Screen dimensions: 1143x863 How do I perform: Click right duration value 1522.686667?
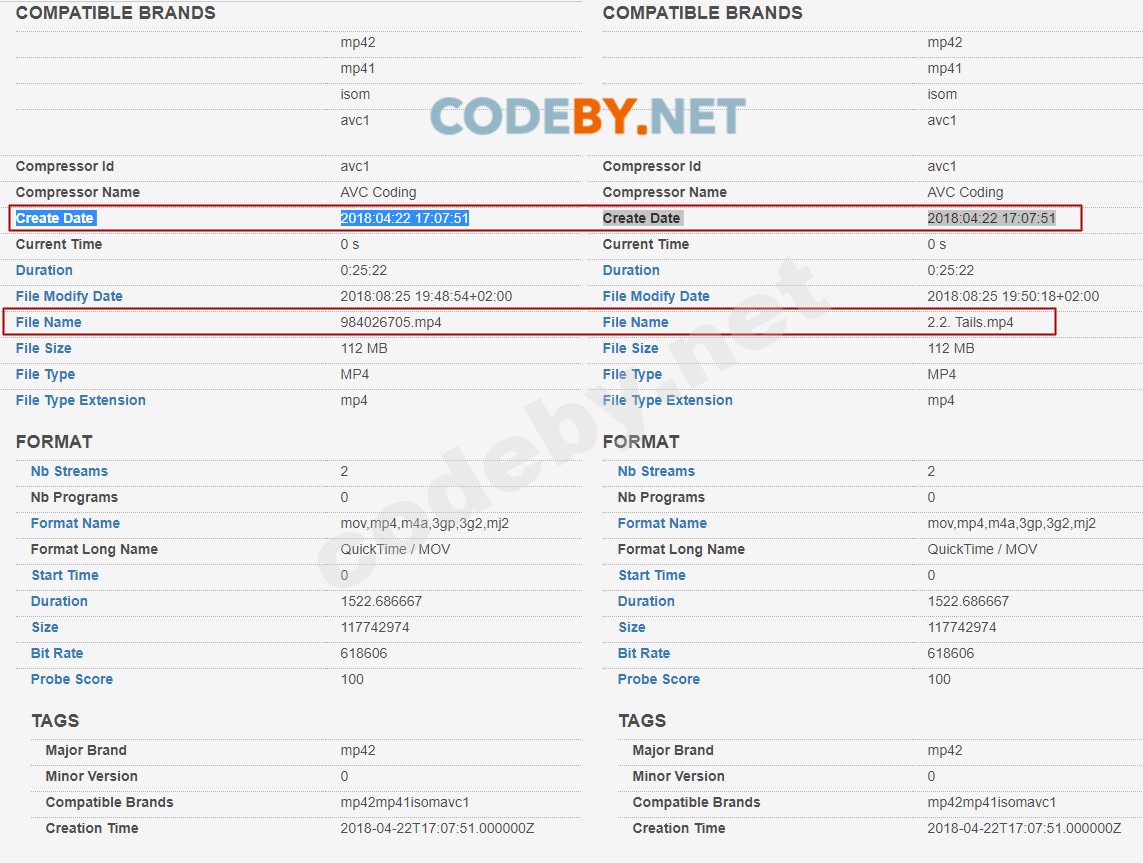[x=968, y=601]
